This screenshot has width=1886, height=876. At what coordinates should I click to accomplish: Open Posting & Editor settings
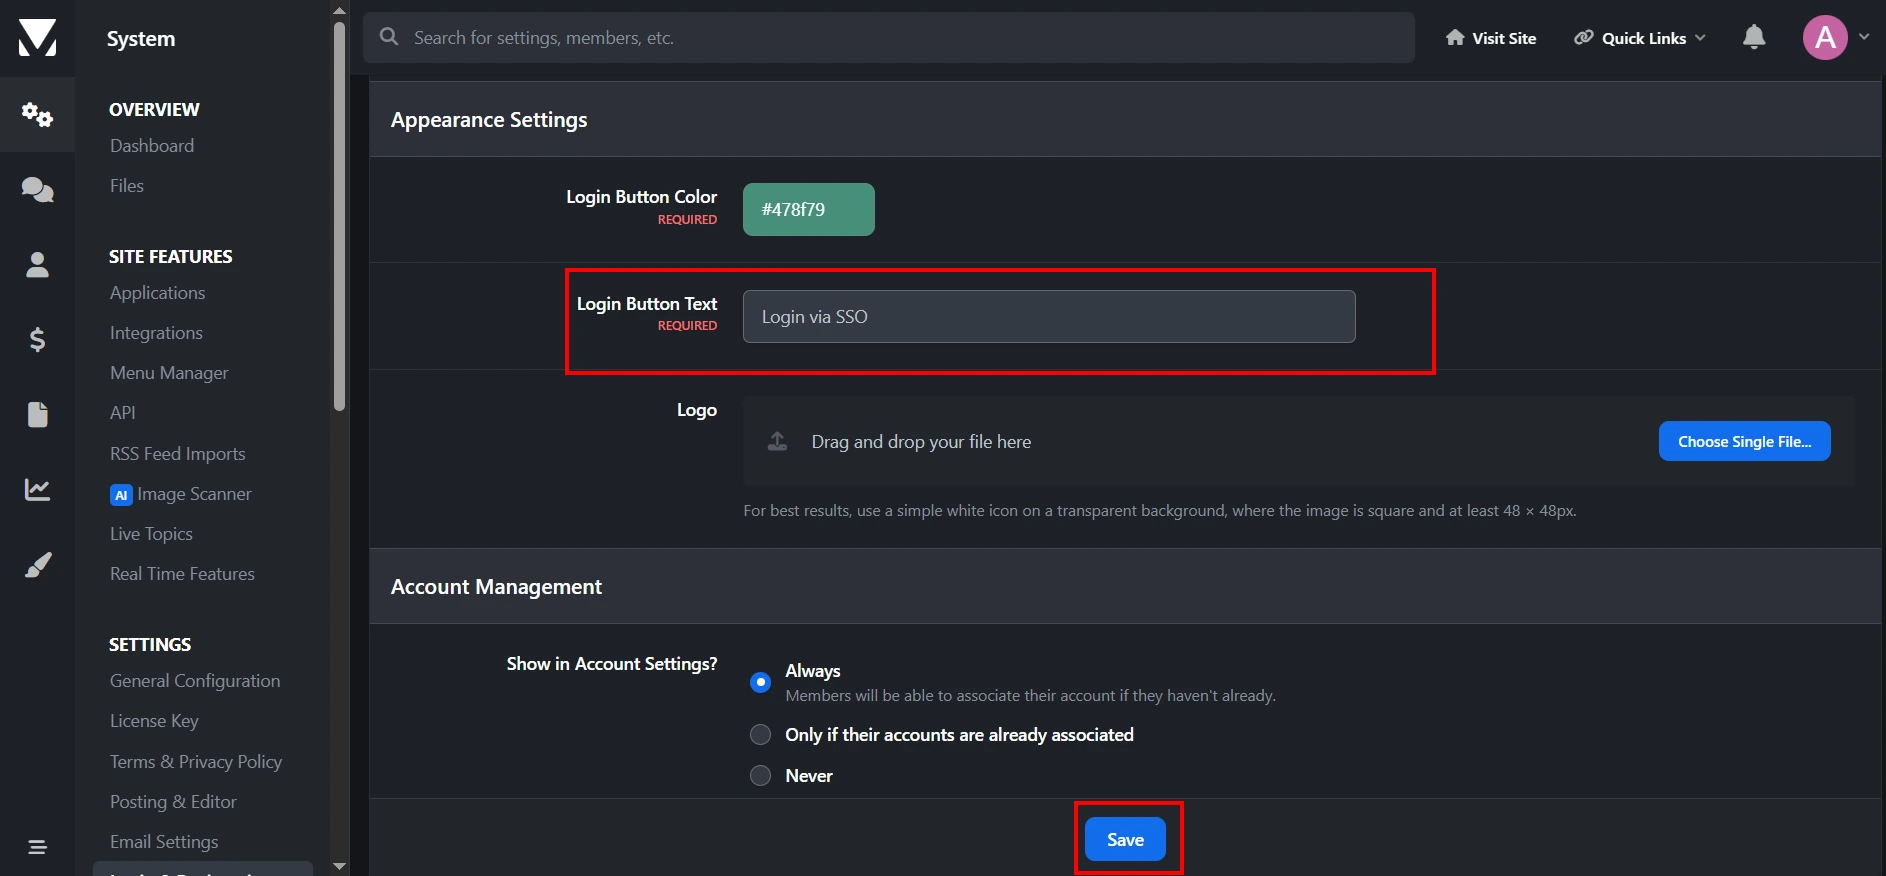pyautogui.click(x=173, y=802)
